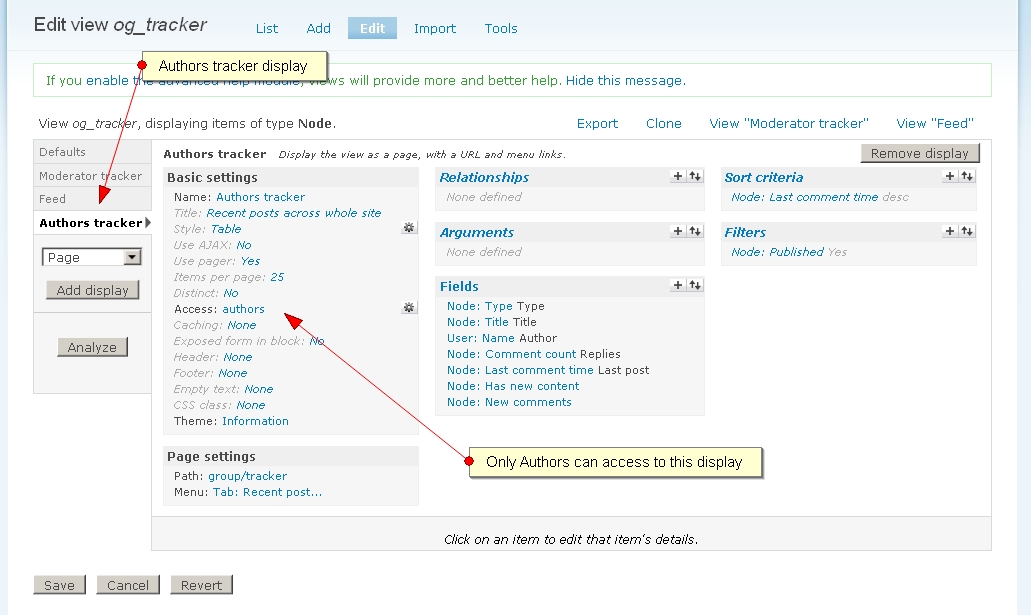This screenshot has height=615, width=1031.
Task: Rearrange Relationships with the reorder icon
Action: [x=695, y=176]
